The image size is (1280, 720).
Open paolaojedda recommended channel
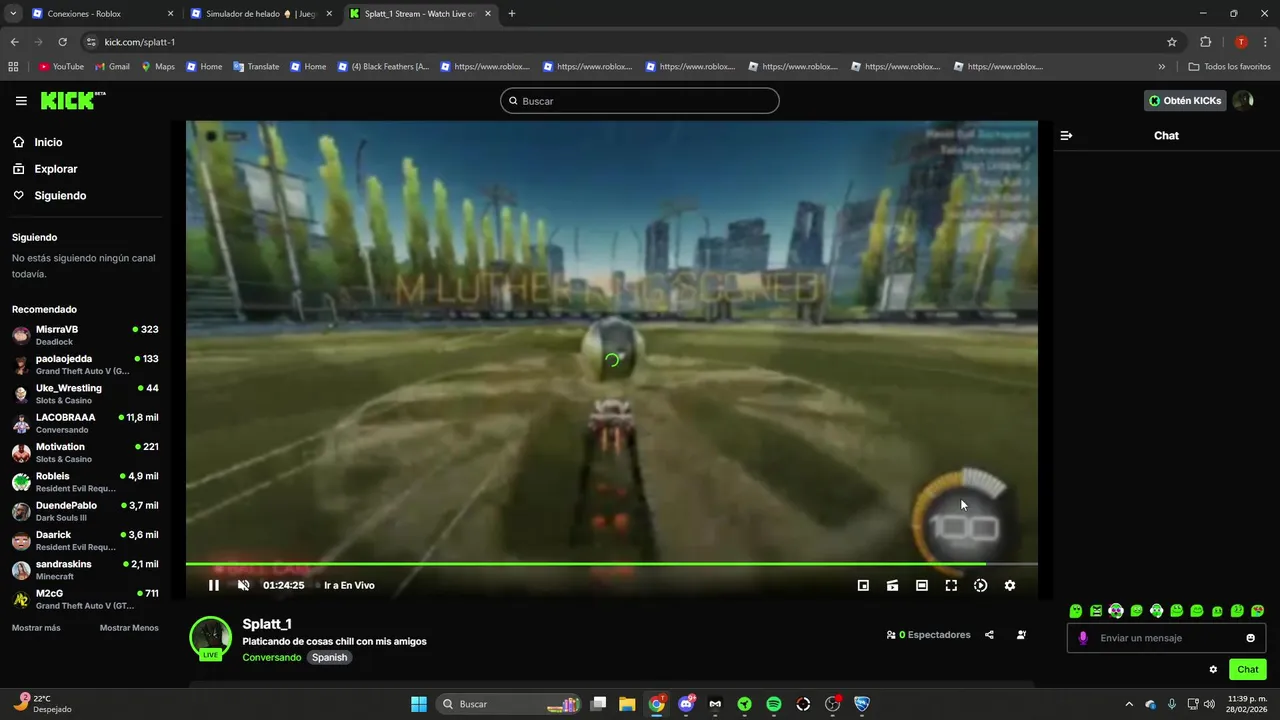pos(85,364)
